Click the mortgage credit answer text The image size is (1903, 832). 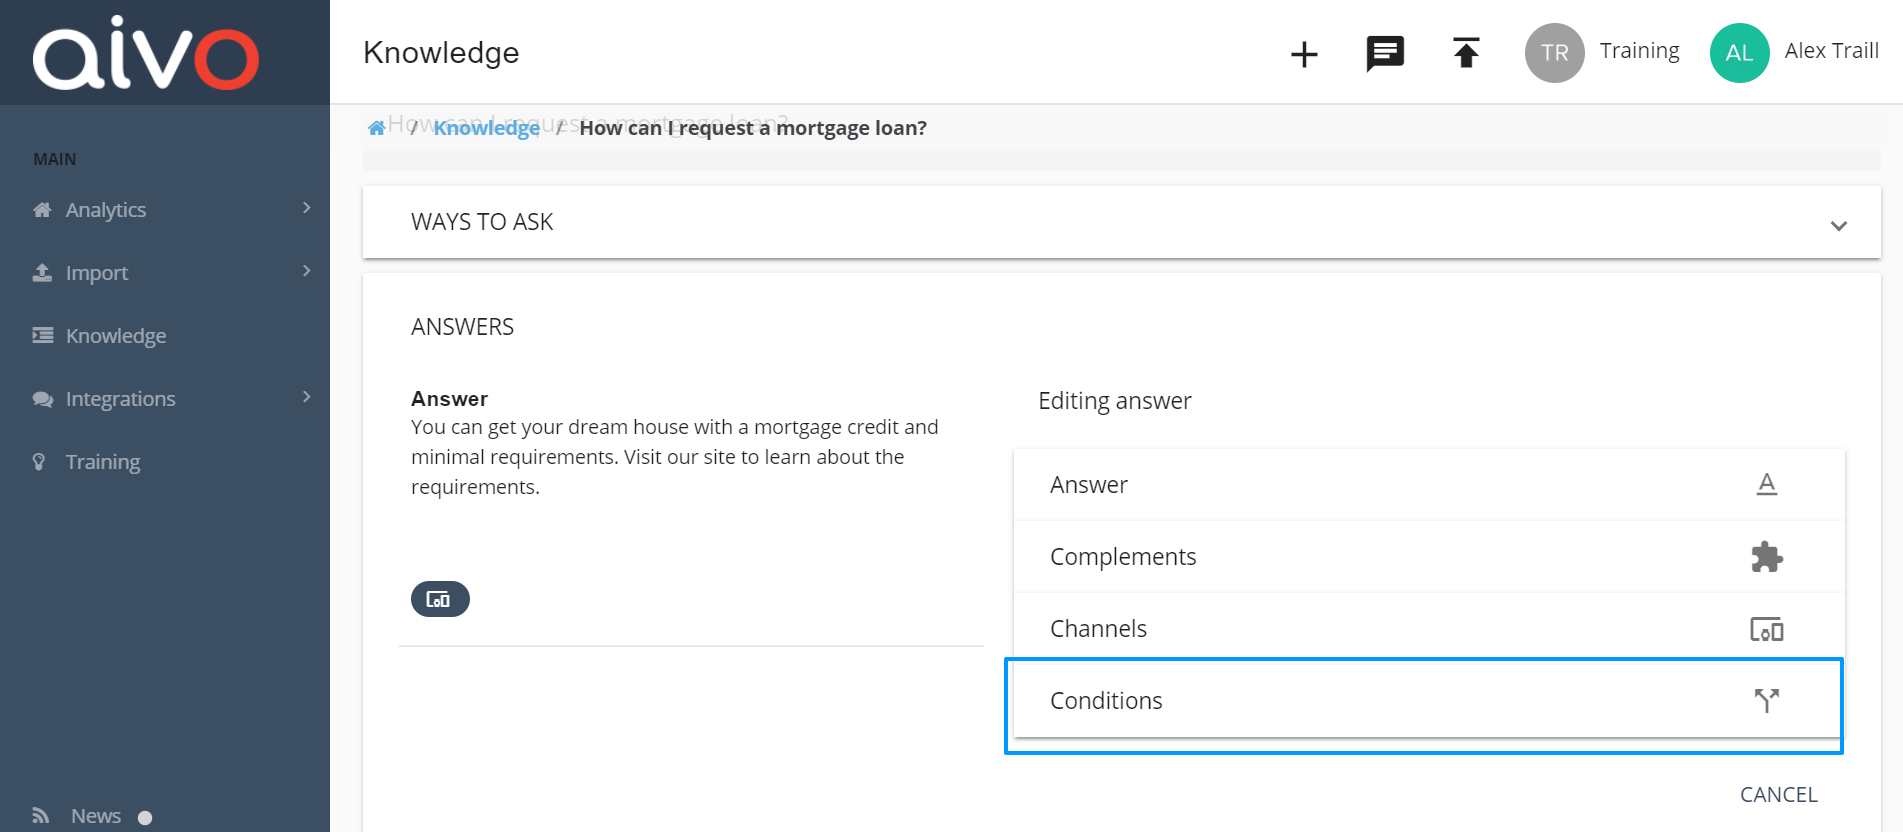(x=675, y=457)
